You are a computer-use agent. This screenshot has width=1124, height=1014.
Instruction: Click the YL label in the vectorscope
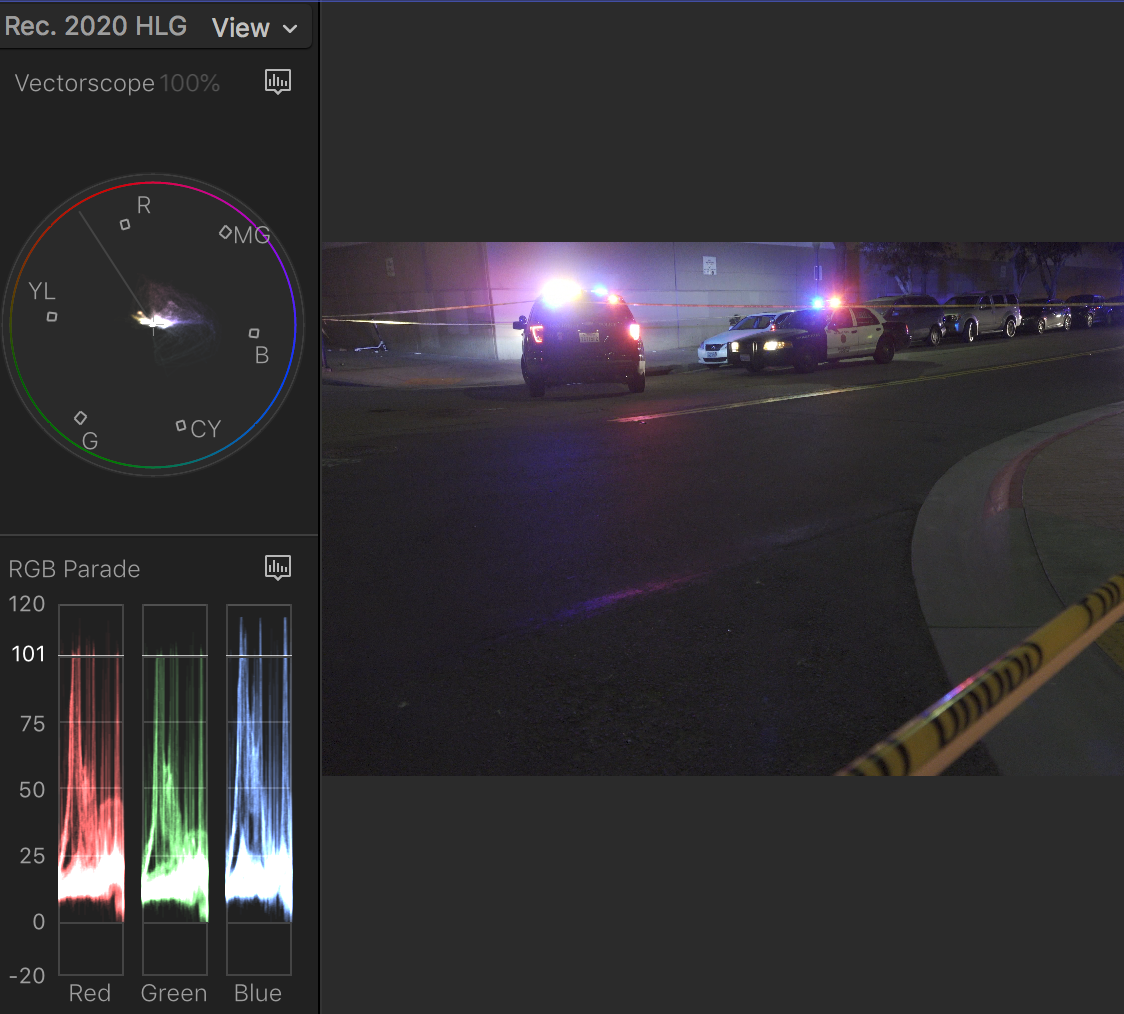(42, 291)
